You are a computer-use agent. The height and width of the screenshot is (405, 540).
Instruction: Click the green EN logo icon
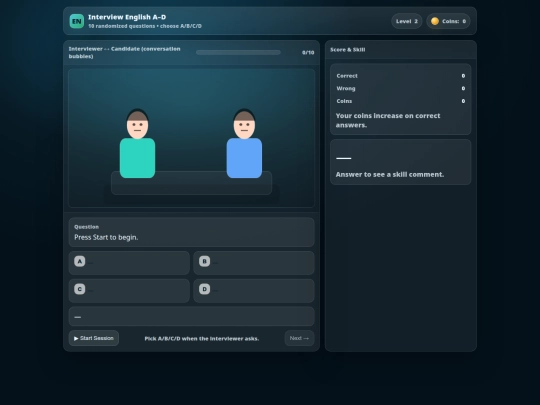(76, 21)
